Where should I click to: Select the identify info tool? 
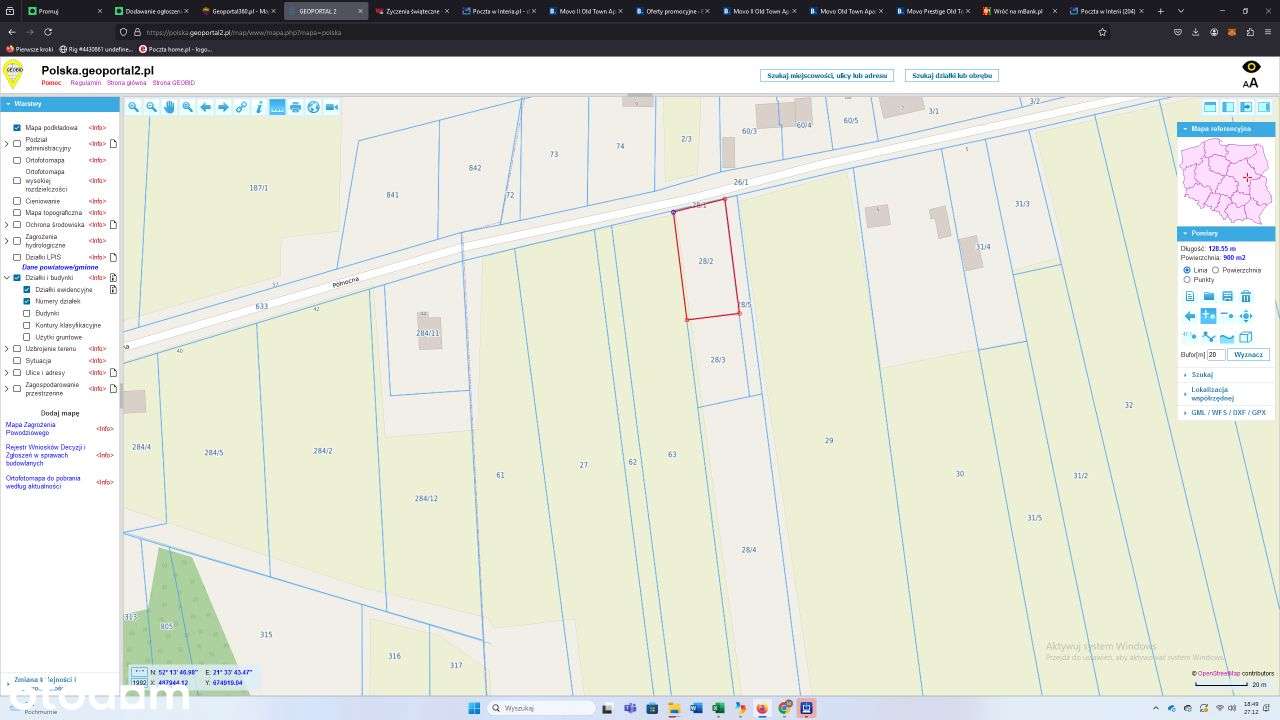point(259,107)
